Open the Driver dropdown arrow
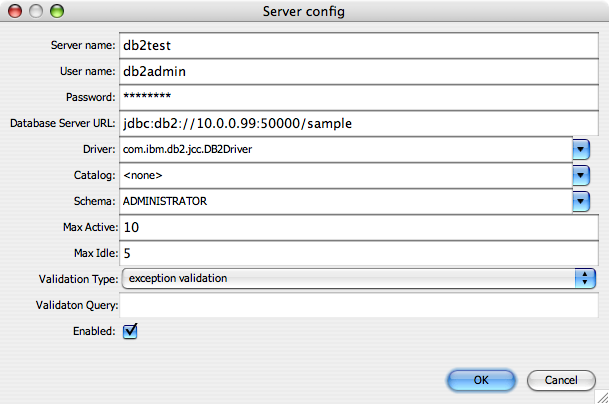 coord(581,150)
